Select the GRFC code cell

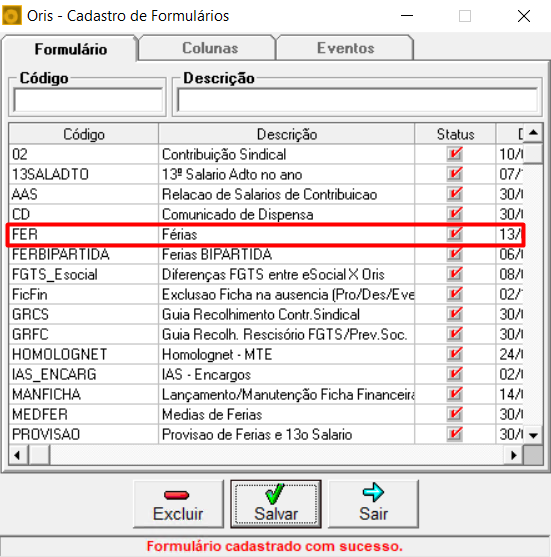[84, 334]
